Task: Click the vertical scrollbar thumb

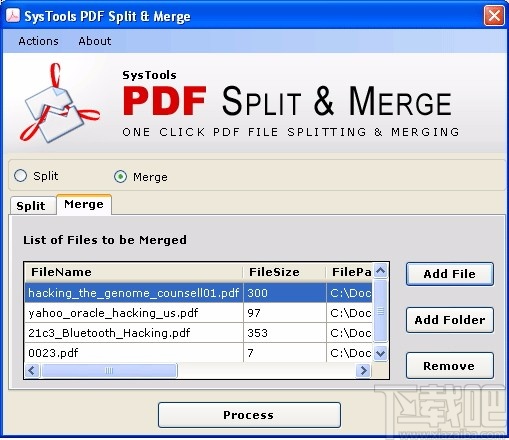Action: (380, 311)
